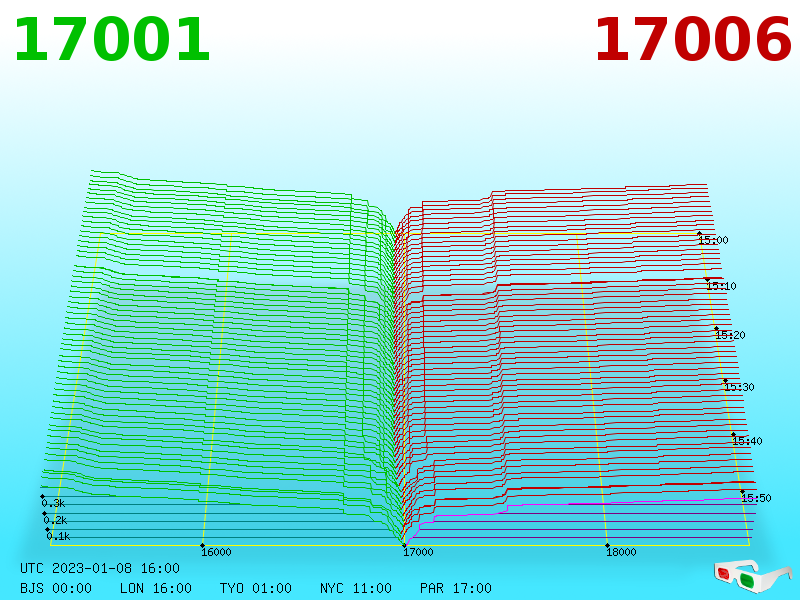
Task: Click the 3D anaglyph glasses icon
Action: pyautogui.click(x=753, y=575)
